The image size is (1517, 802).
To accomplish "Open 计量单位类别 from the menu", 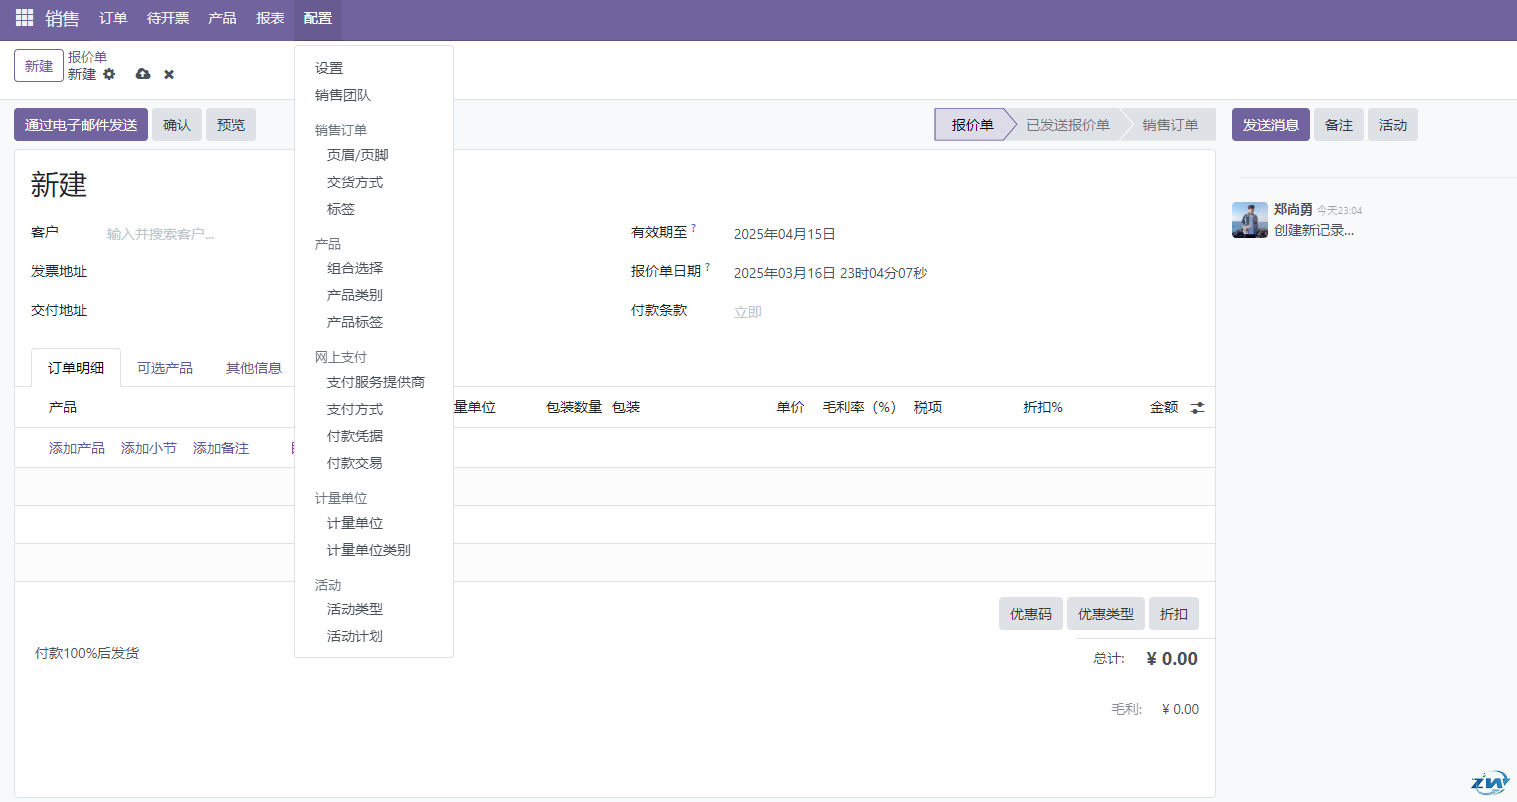I will pyautogui.click(x=368, y=550).
